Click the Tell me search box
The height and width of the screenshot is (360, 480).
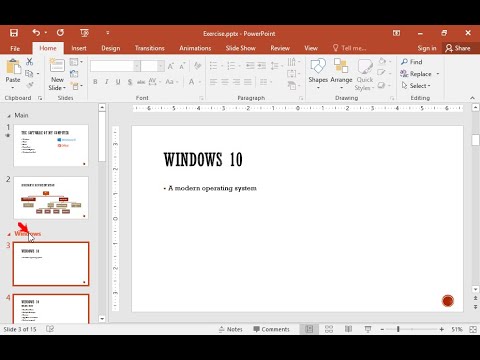[x=350, y=48]
